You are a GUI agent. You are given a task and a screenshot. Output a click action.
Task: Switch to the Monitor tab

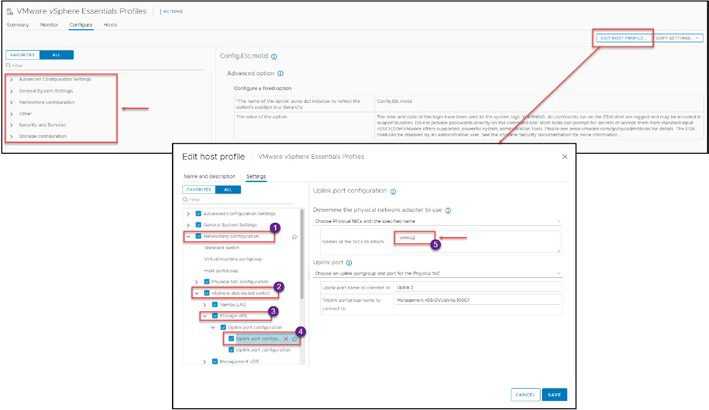[x=49, y=25]
